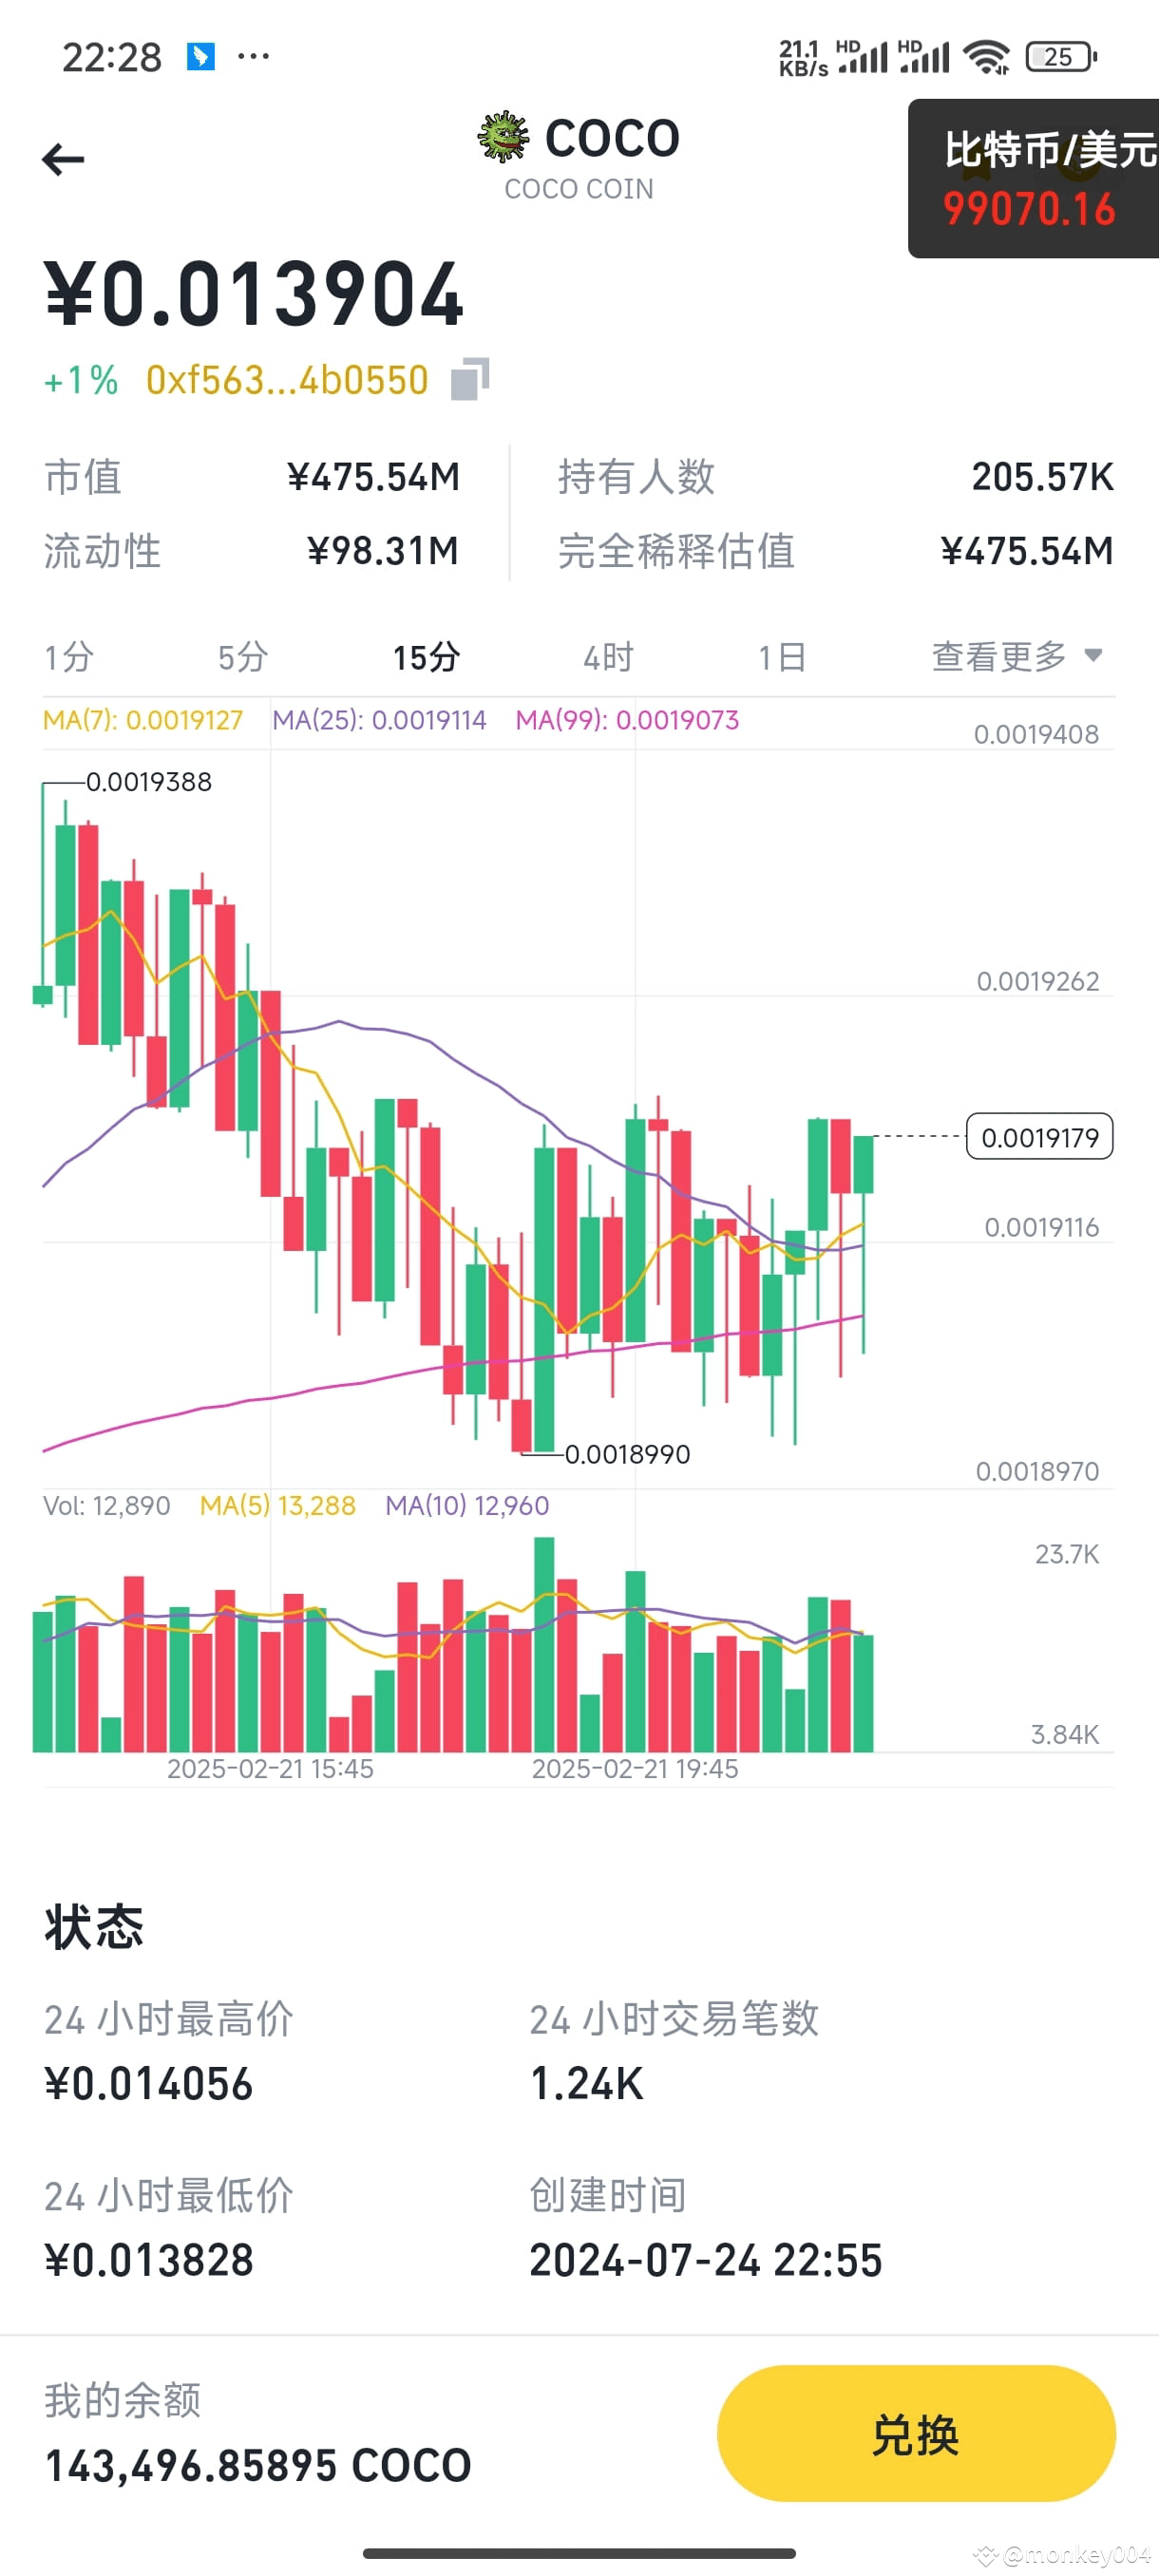
Task: Open the 查看更多 dropdown
Action: click(x=1011, y=657)
